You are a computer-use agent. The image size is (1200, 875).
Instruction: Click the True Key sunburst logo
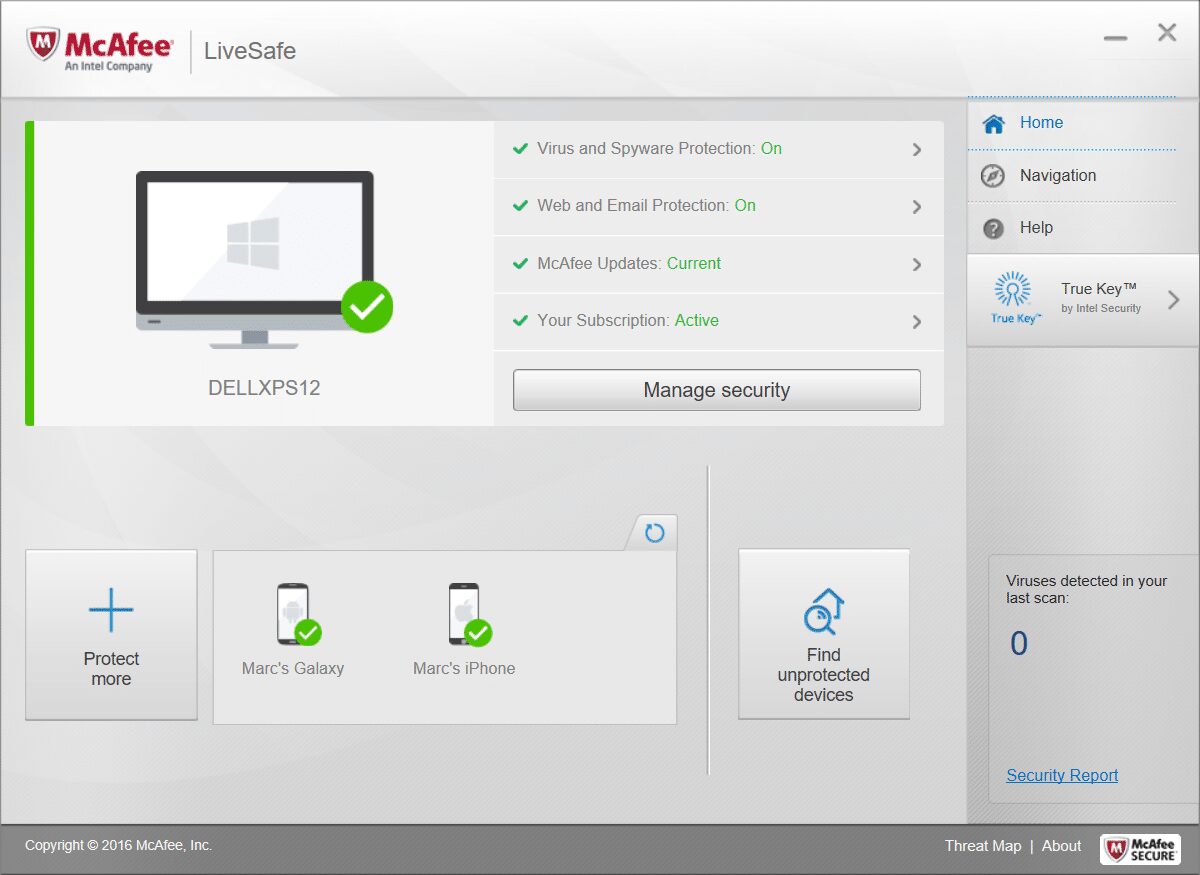[x=1013, y=290]
